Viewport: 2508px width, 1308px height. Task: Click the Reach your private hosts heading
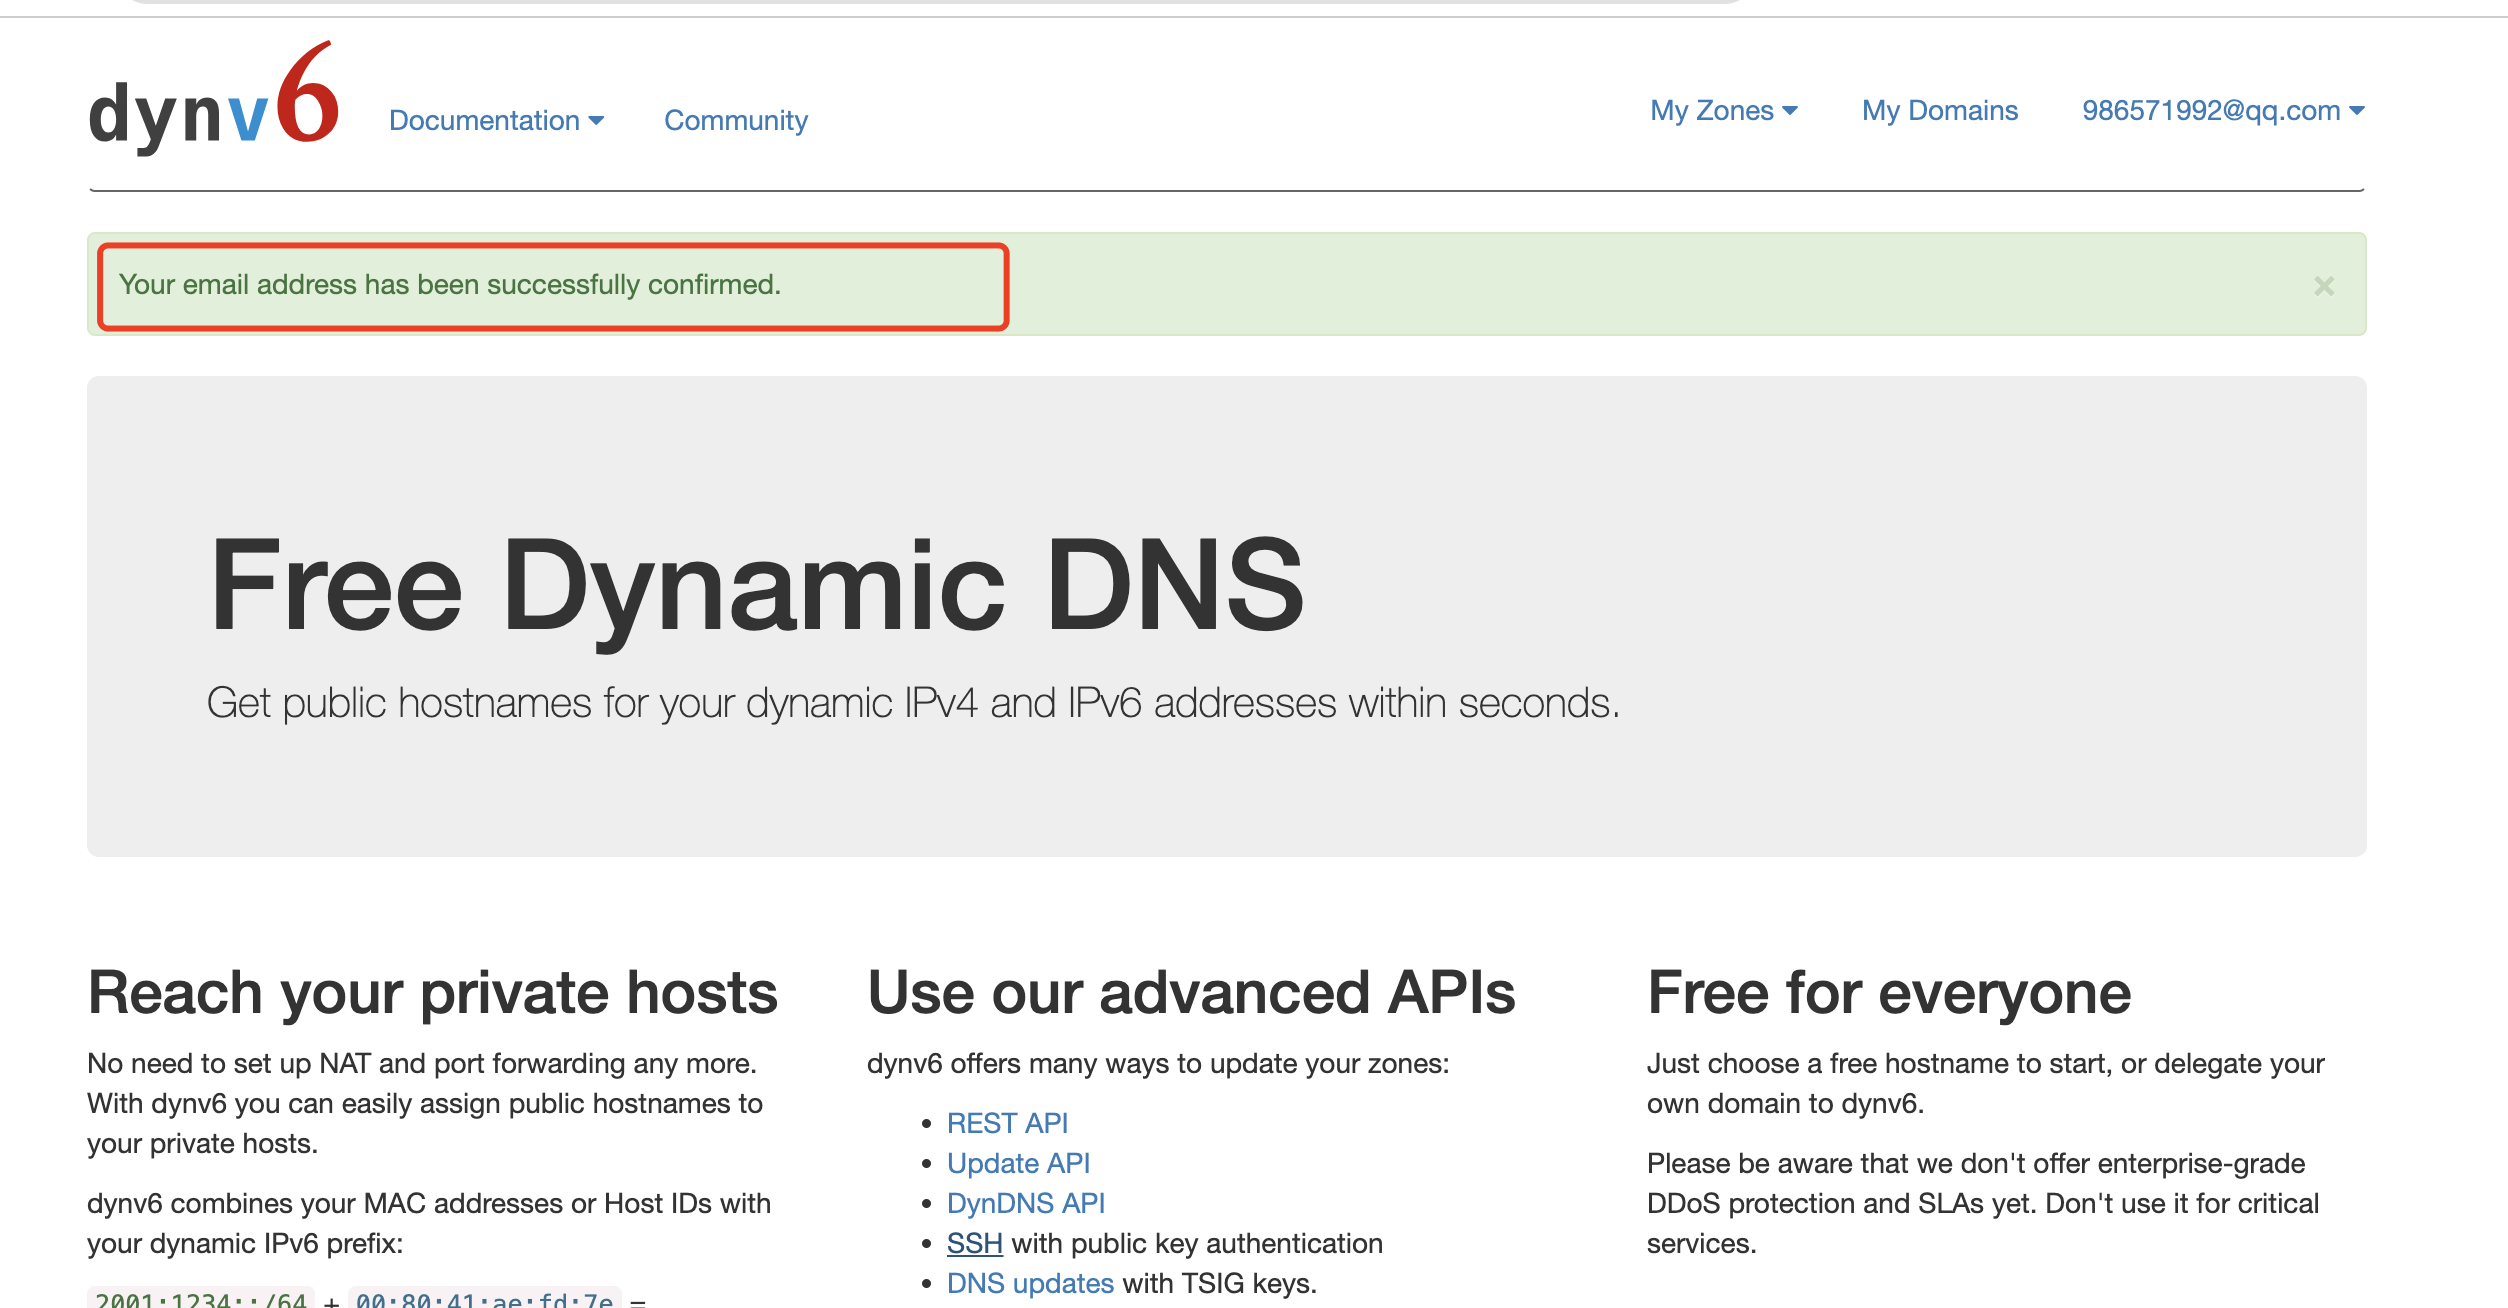coord(432,993)
